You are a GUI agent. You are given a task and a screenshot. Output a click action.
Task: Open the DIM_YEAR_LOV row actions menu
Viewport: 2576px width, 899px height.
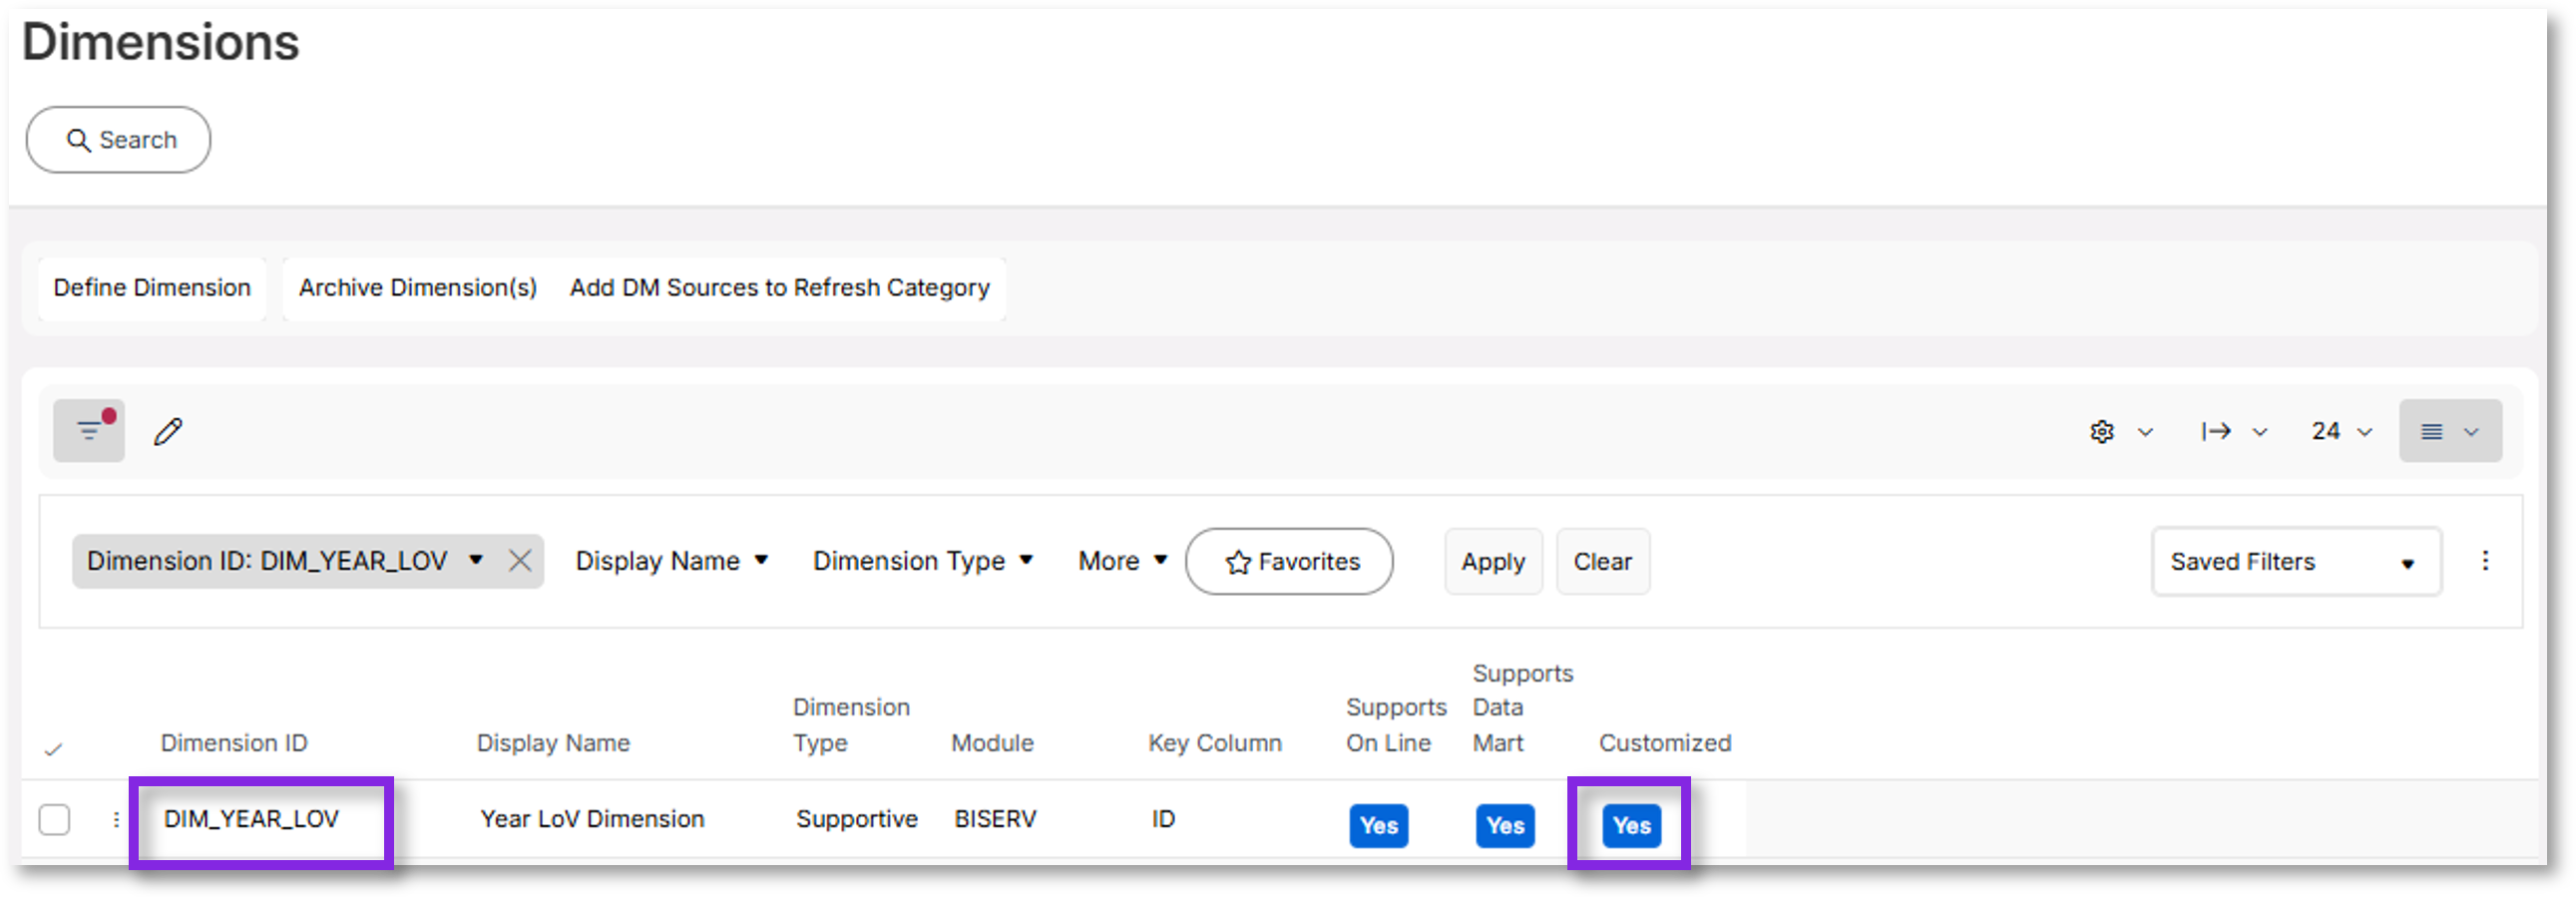point(116,820)
